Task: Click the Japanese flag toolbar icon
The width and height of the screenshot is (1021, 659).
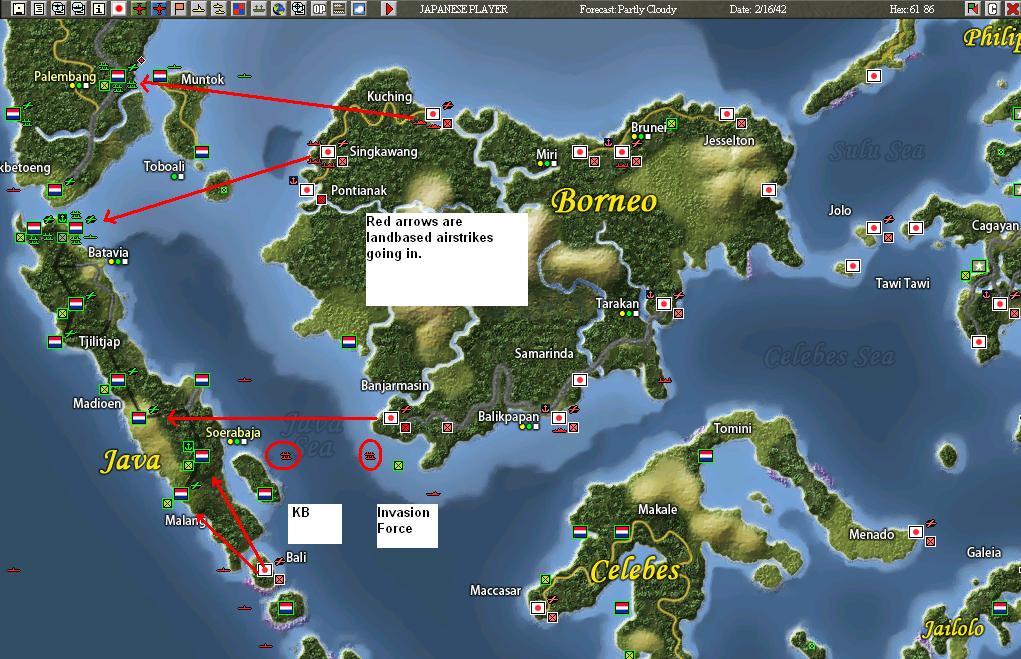Action: (x=119, y=8)
